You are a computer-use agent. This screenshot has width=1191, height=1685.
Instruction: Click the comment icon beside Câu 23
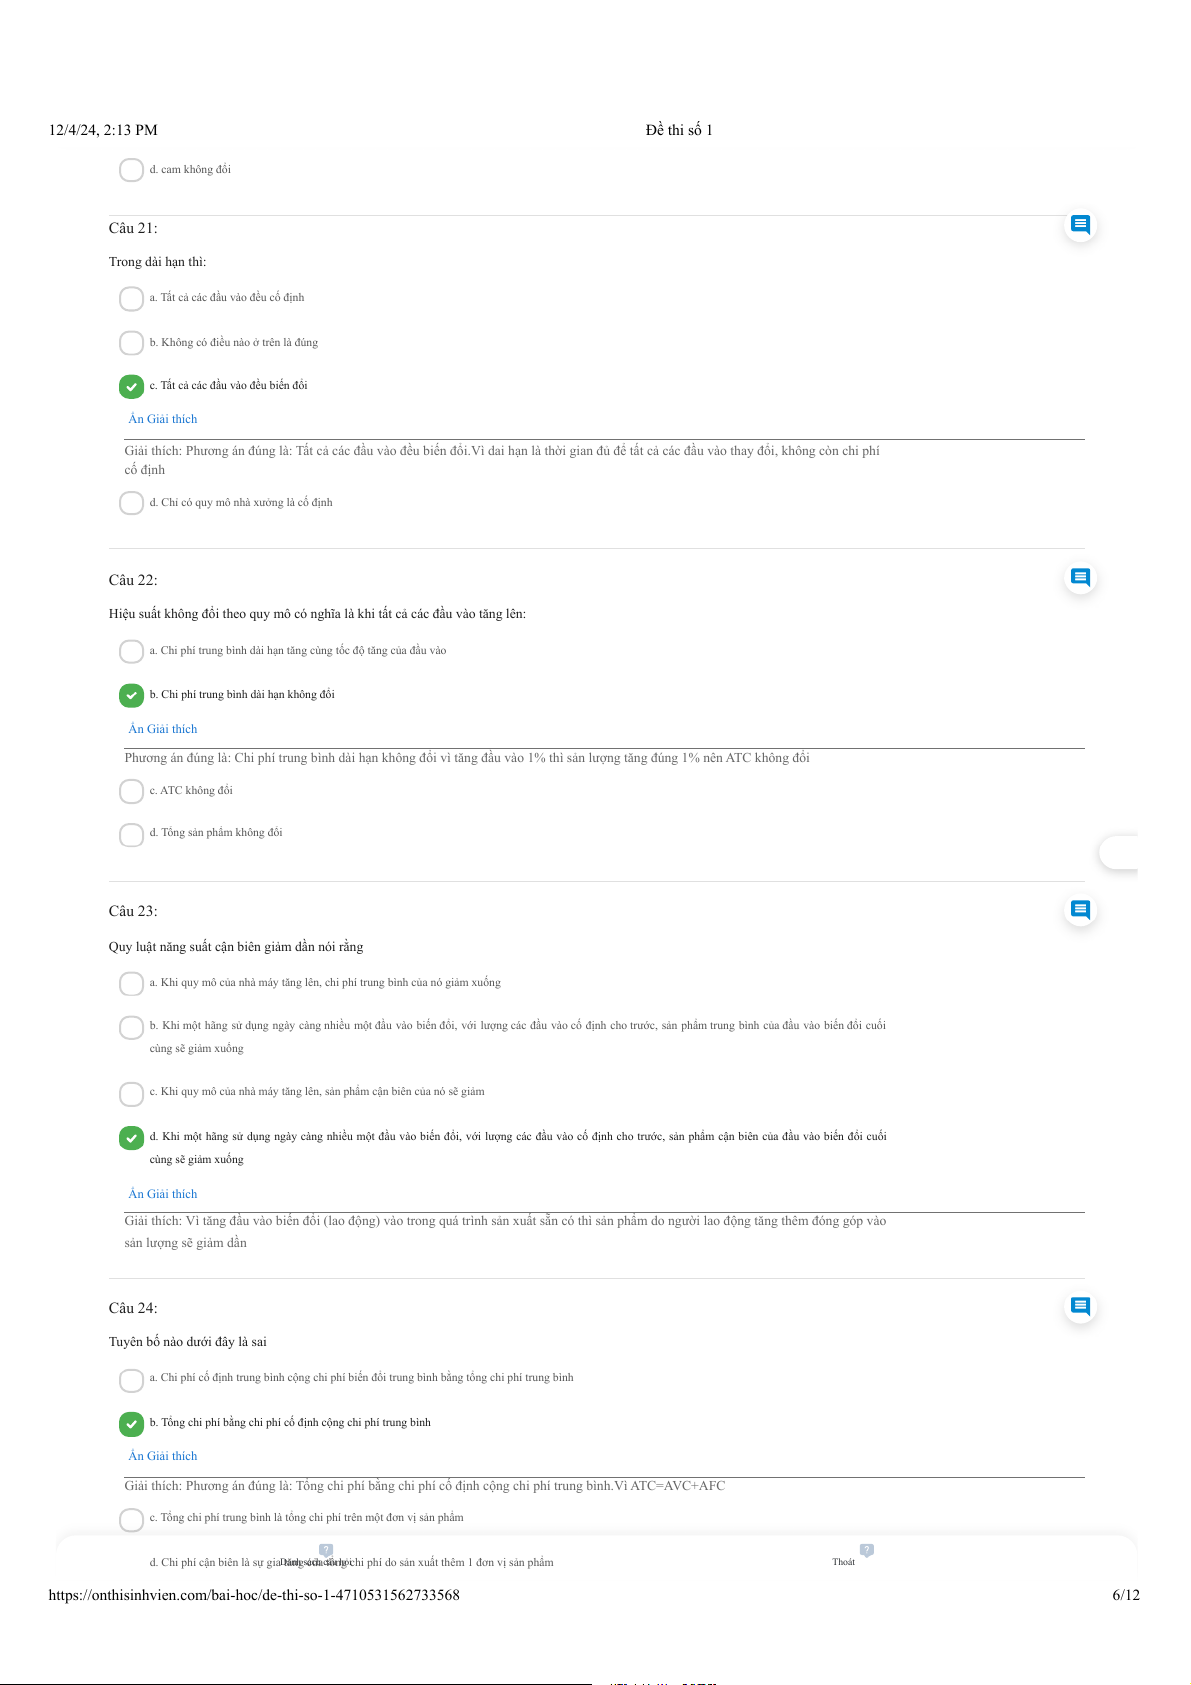click(x=1080, y=909)
